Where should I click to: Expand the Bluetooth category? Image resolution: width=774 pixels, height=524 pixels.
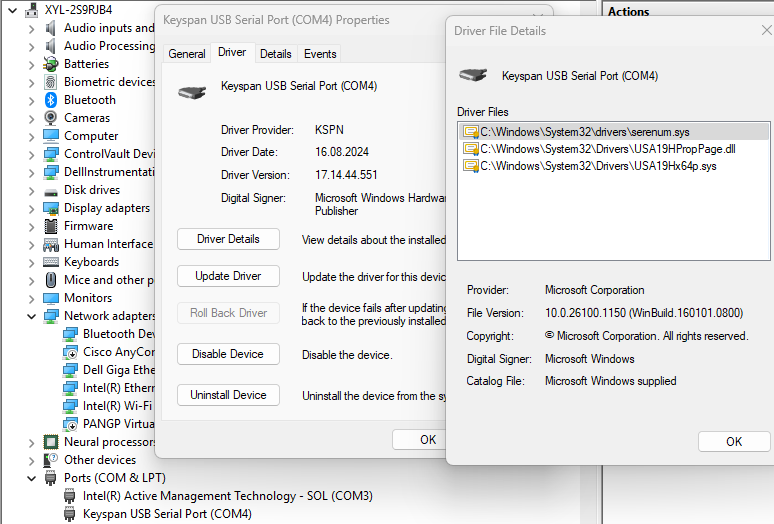[x=32, y=101]
